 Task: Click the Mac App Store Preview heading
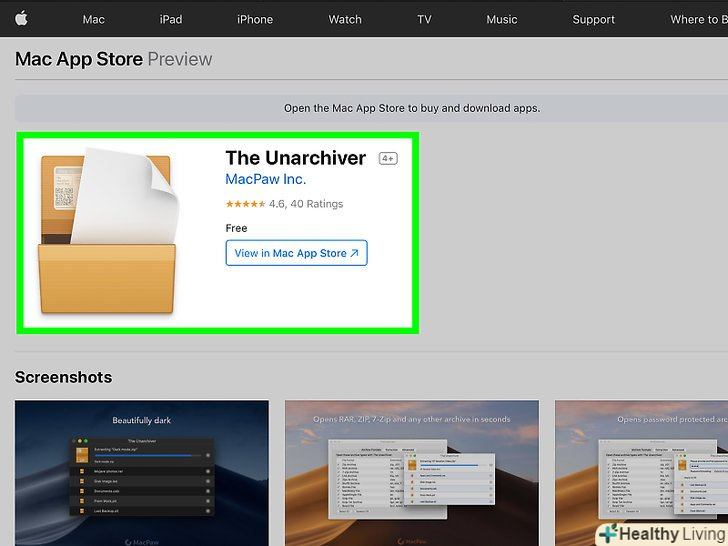[x=113, y=59]
